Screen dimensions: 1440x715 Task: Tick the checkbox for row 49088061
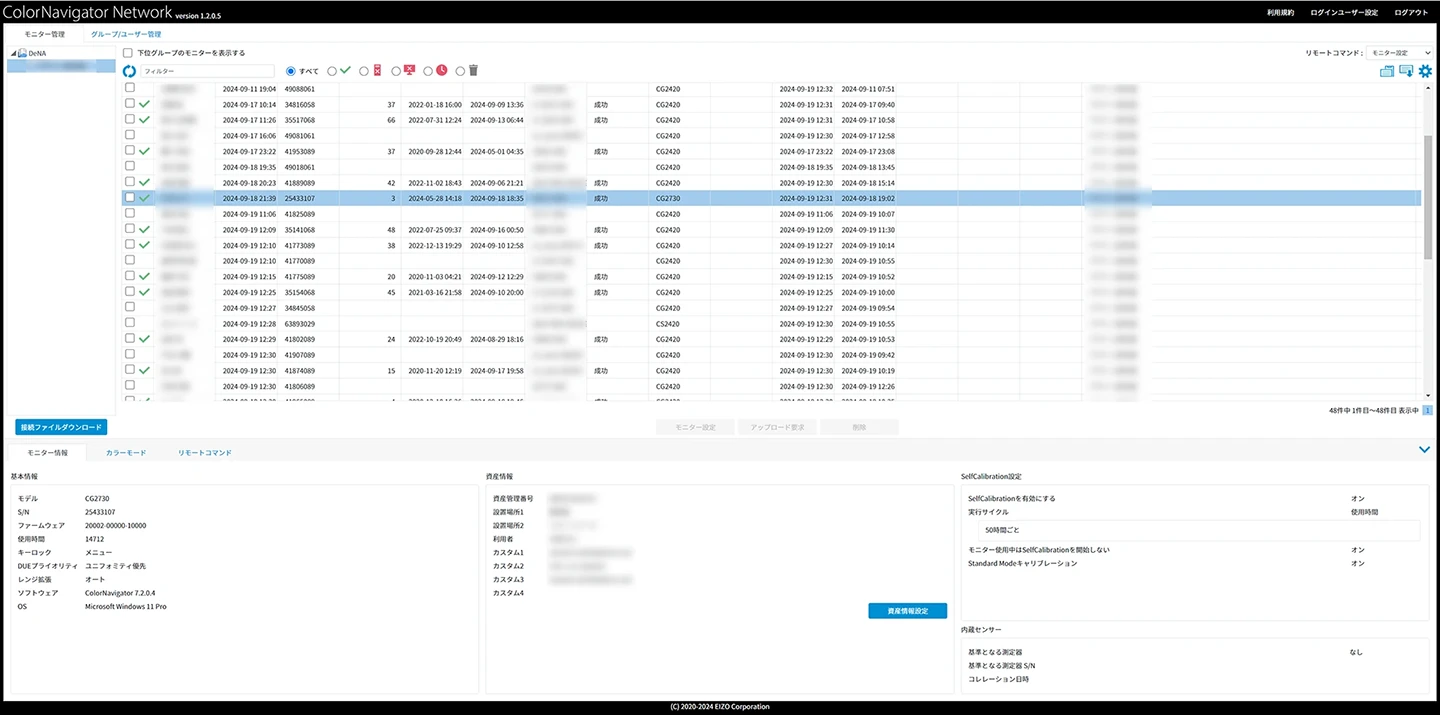[129, 88]
